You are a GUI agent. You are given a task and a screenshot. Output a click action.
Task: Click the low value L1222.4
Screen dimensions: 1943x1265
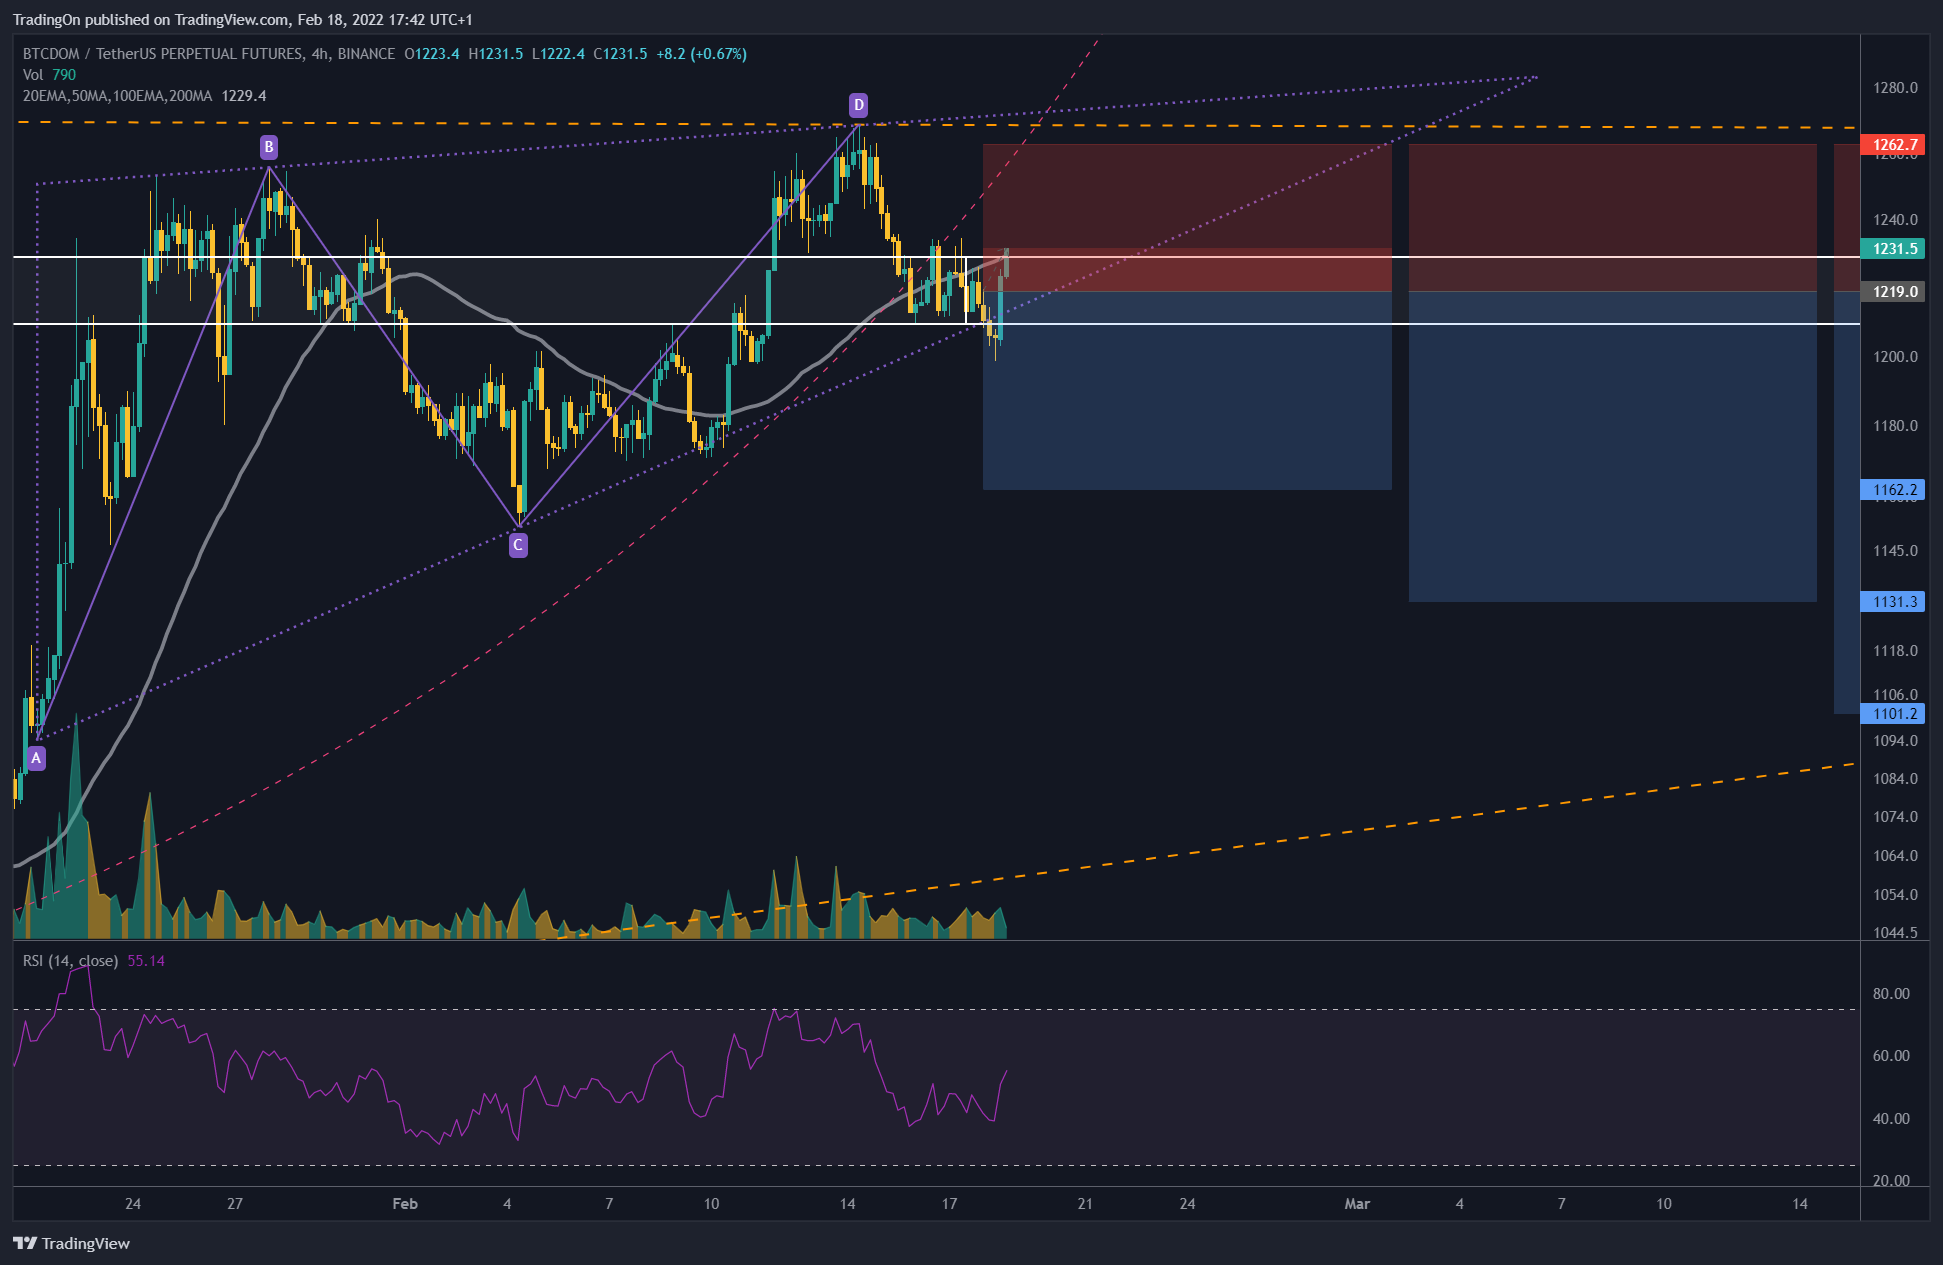(558, 54)
